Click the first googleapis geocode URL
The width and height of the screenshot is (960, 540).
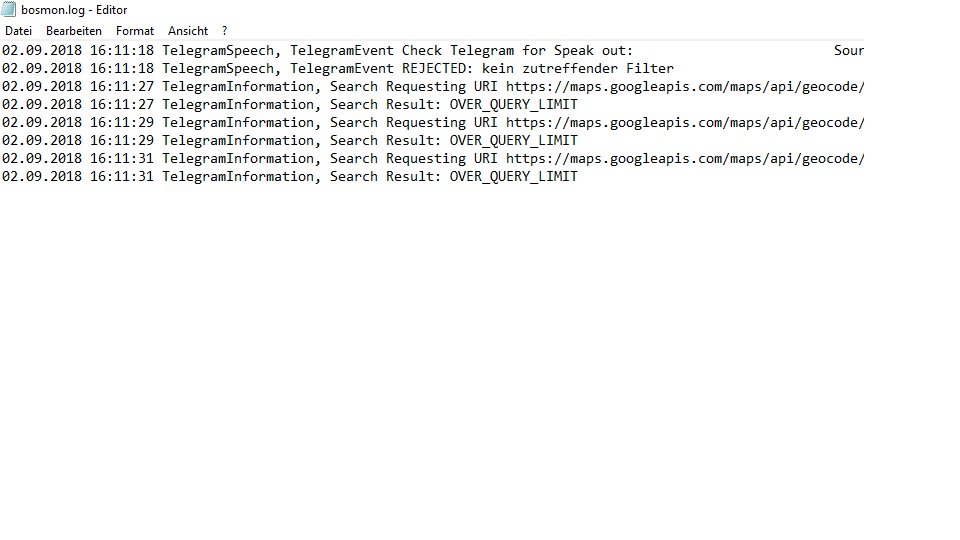point(684,87)
